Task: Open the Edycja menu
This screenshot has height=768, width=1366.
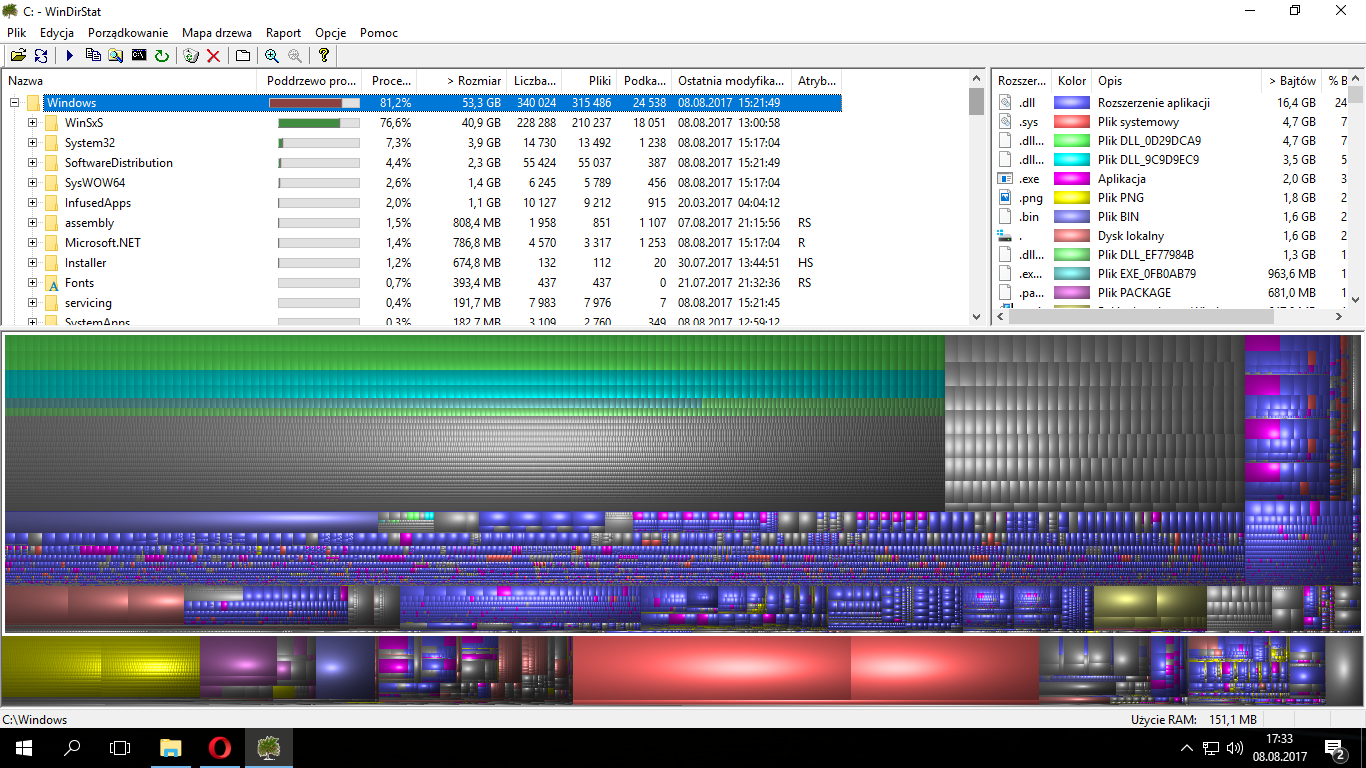Action: tap(57, 33)
